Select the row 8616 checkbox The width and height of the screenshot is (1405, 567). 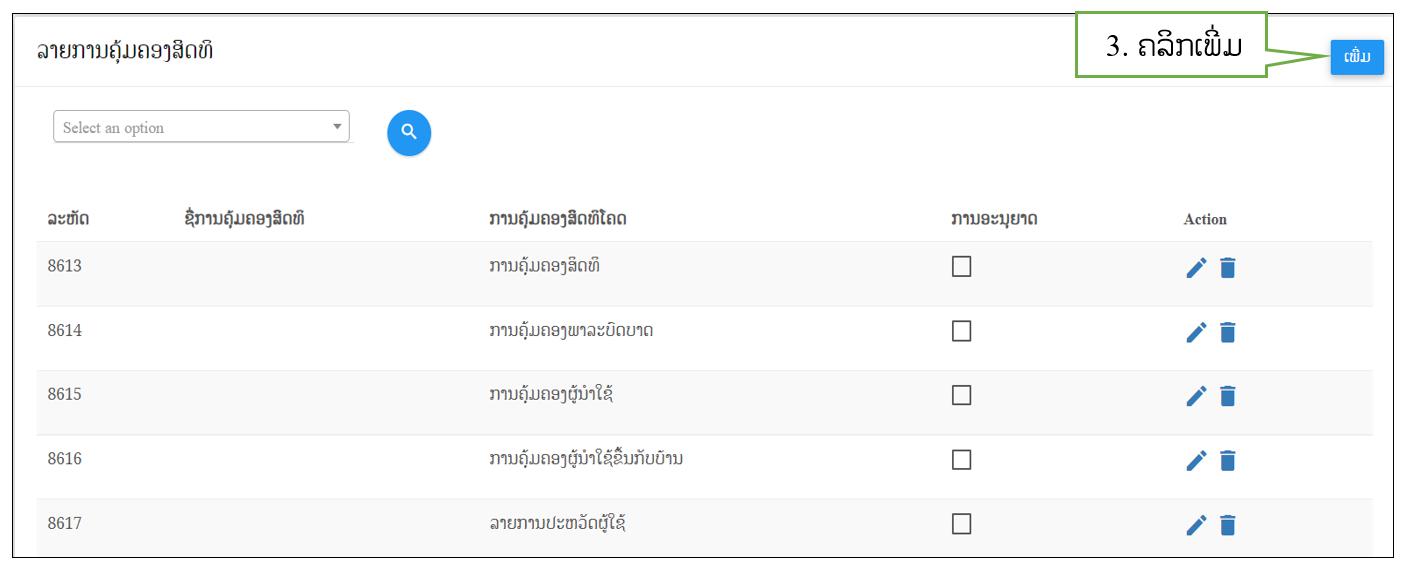962,459
